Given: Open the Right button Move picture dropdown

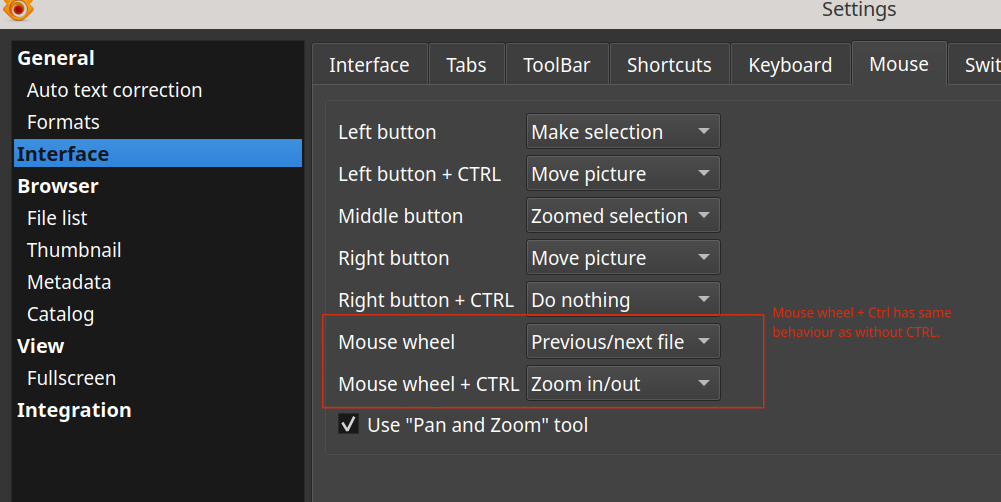Looking at the screenshot, I should 622,258.
